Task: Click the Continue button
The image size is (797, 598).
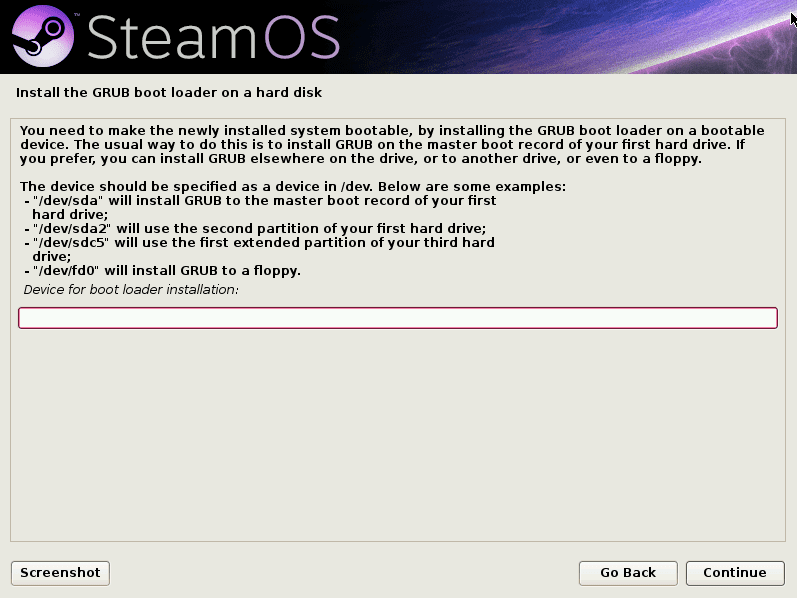Action: [x=735, y=573]
